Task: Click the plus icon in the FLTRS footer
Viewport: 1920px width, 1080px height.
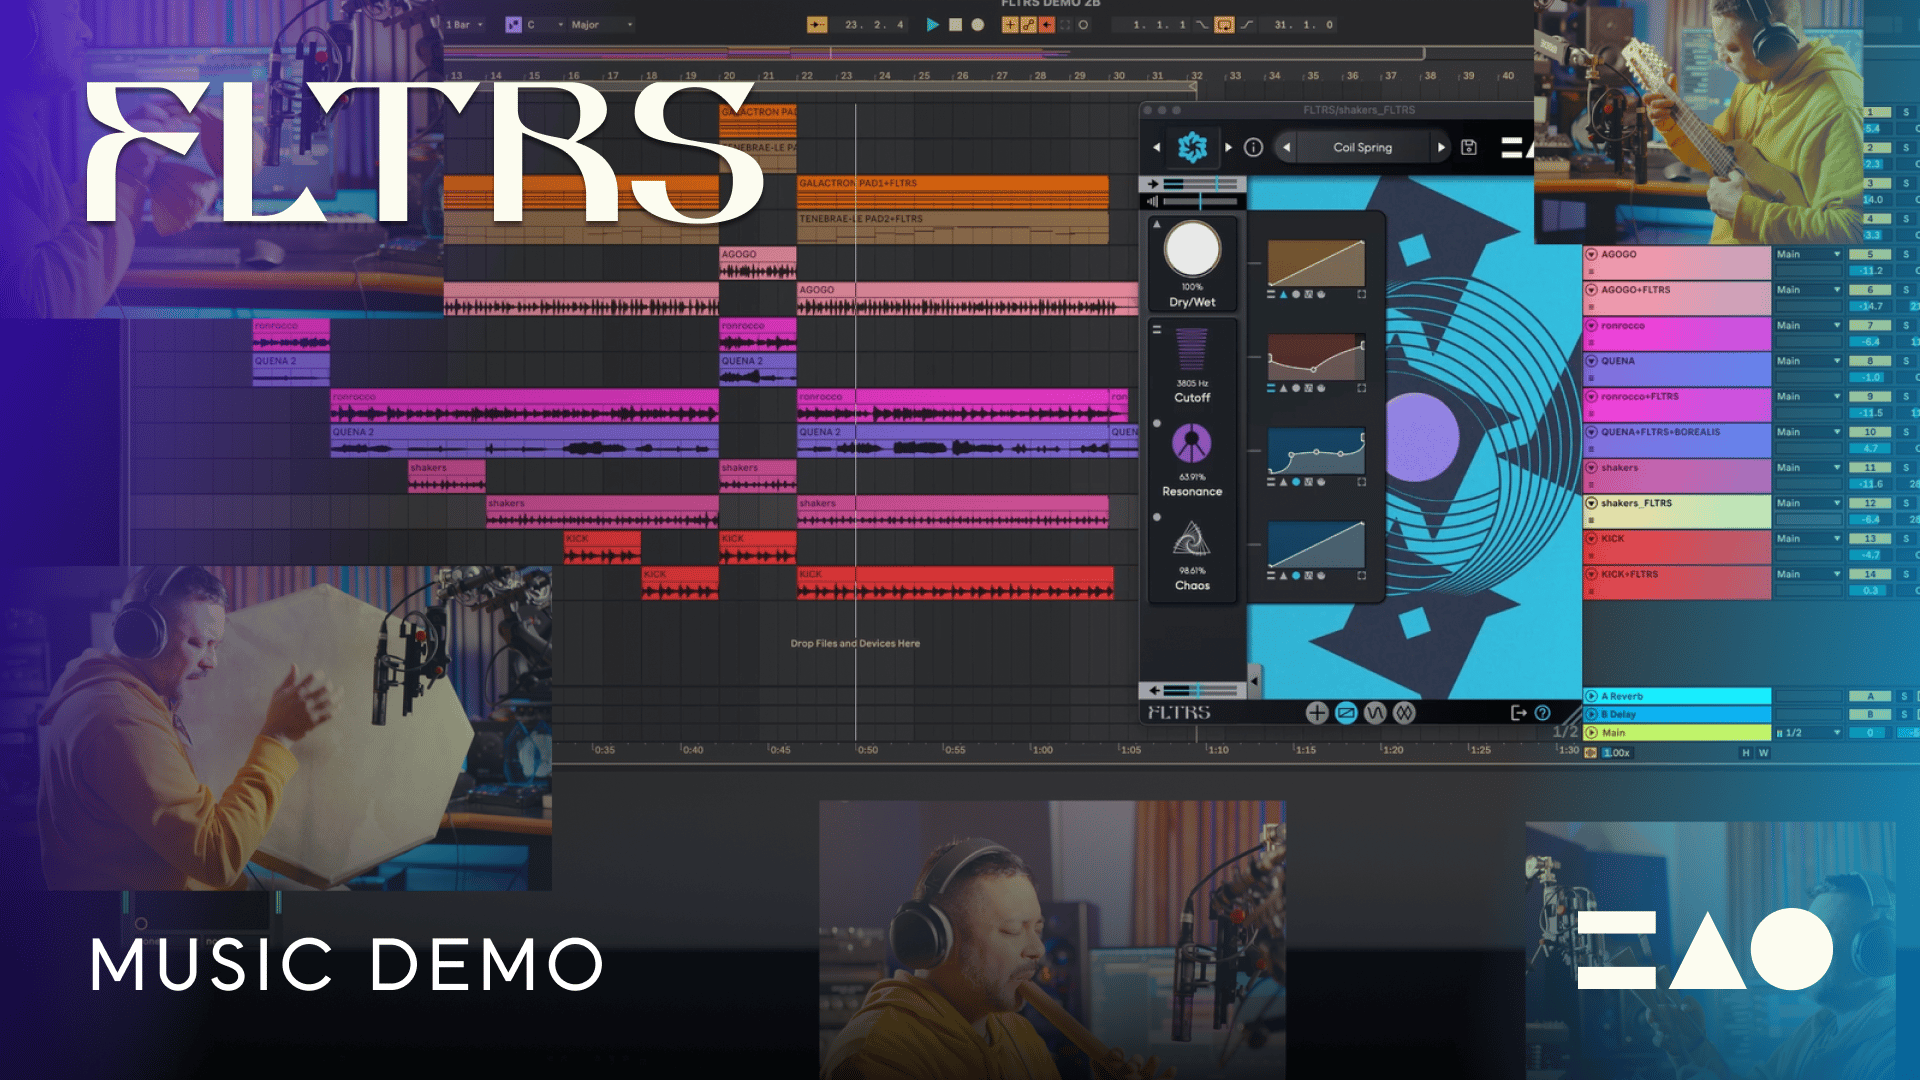Action: pyautogui.click(x=1317, y=712)
